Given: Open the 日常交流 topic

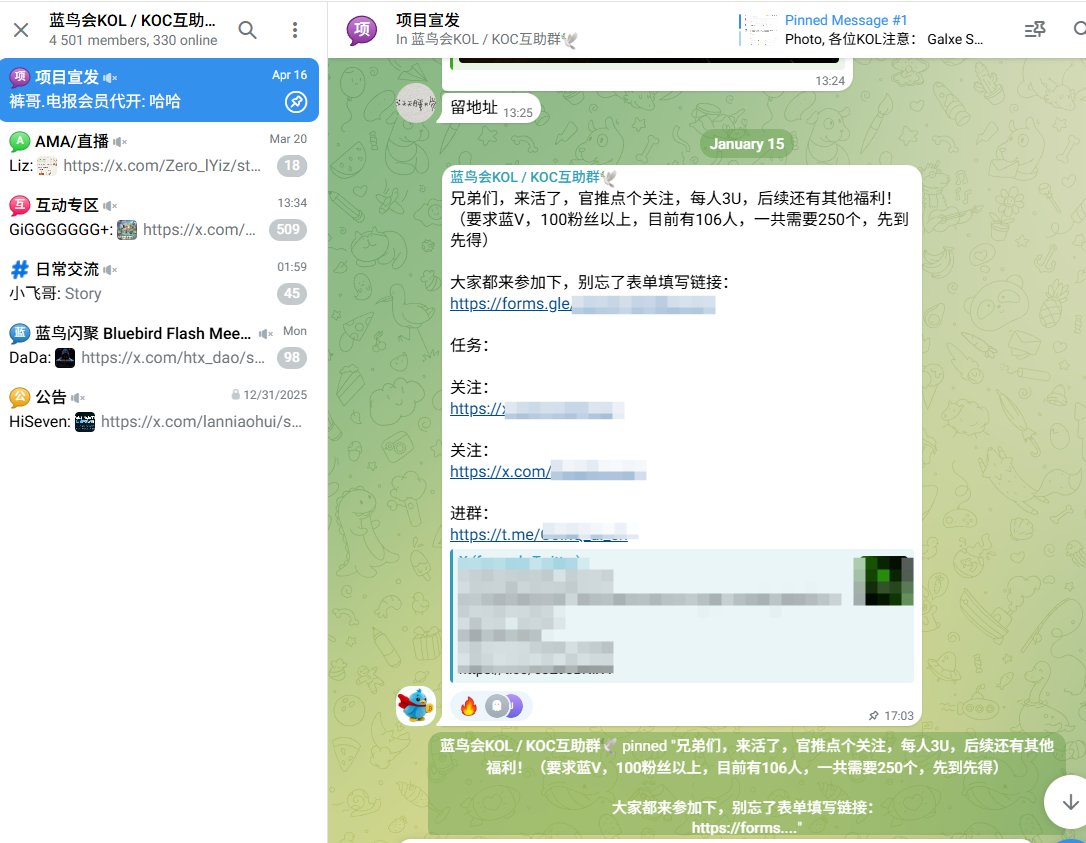Looking at the screenshot, I should pyautogui.click(x=159, y=281).
